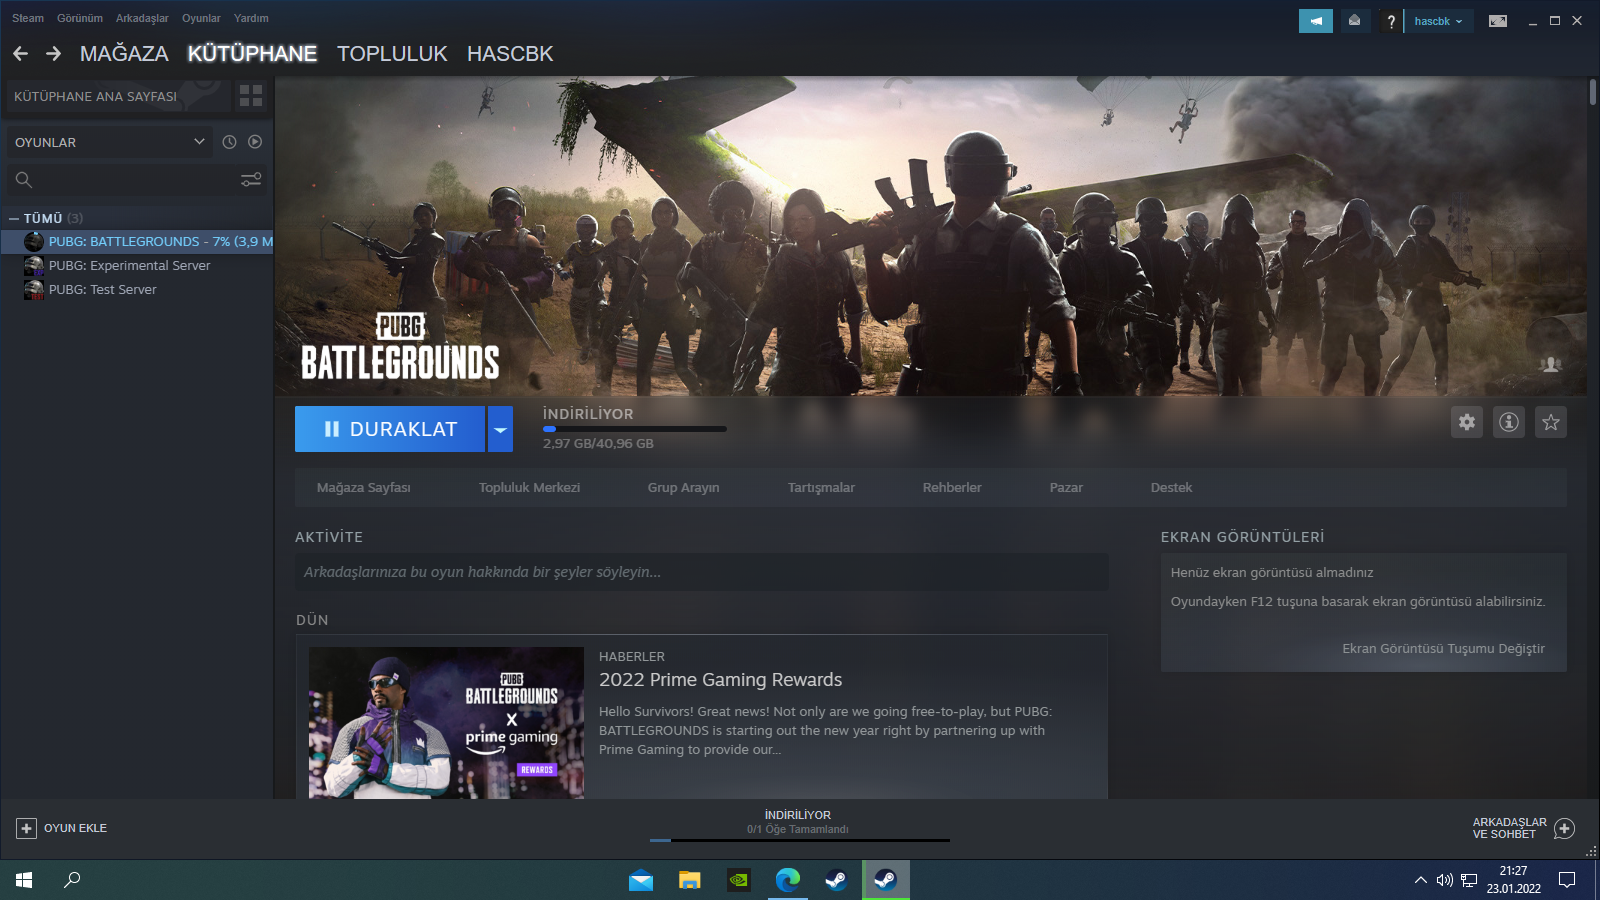
Task: Click the PUBG download progress bar
Action: 635,429
